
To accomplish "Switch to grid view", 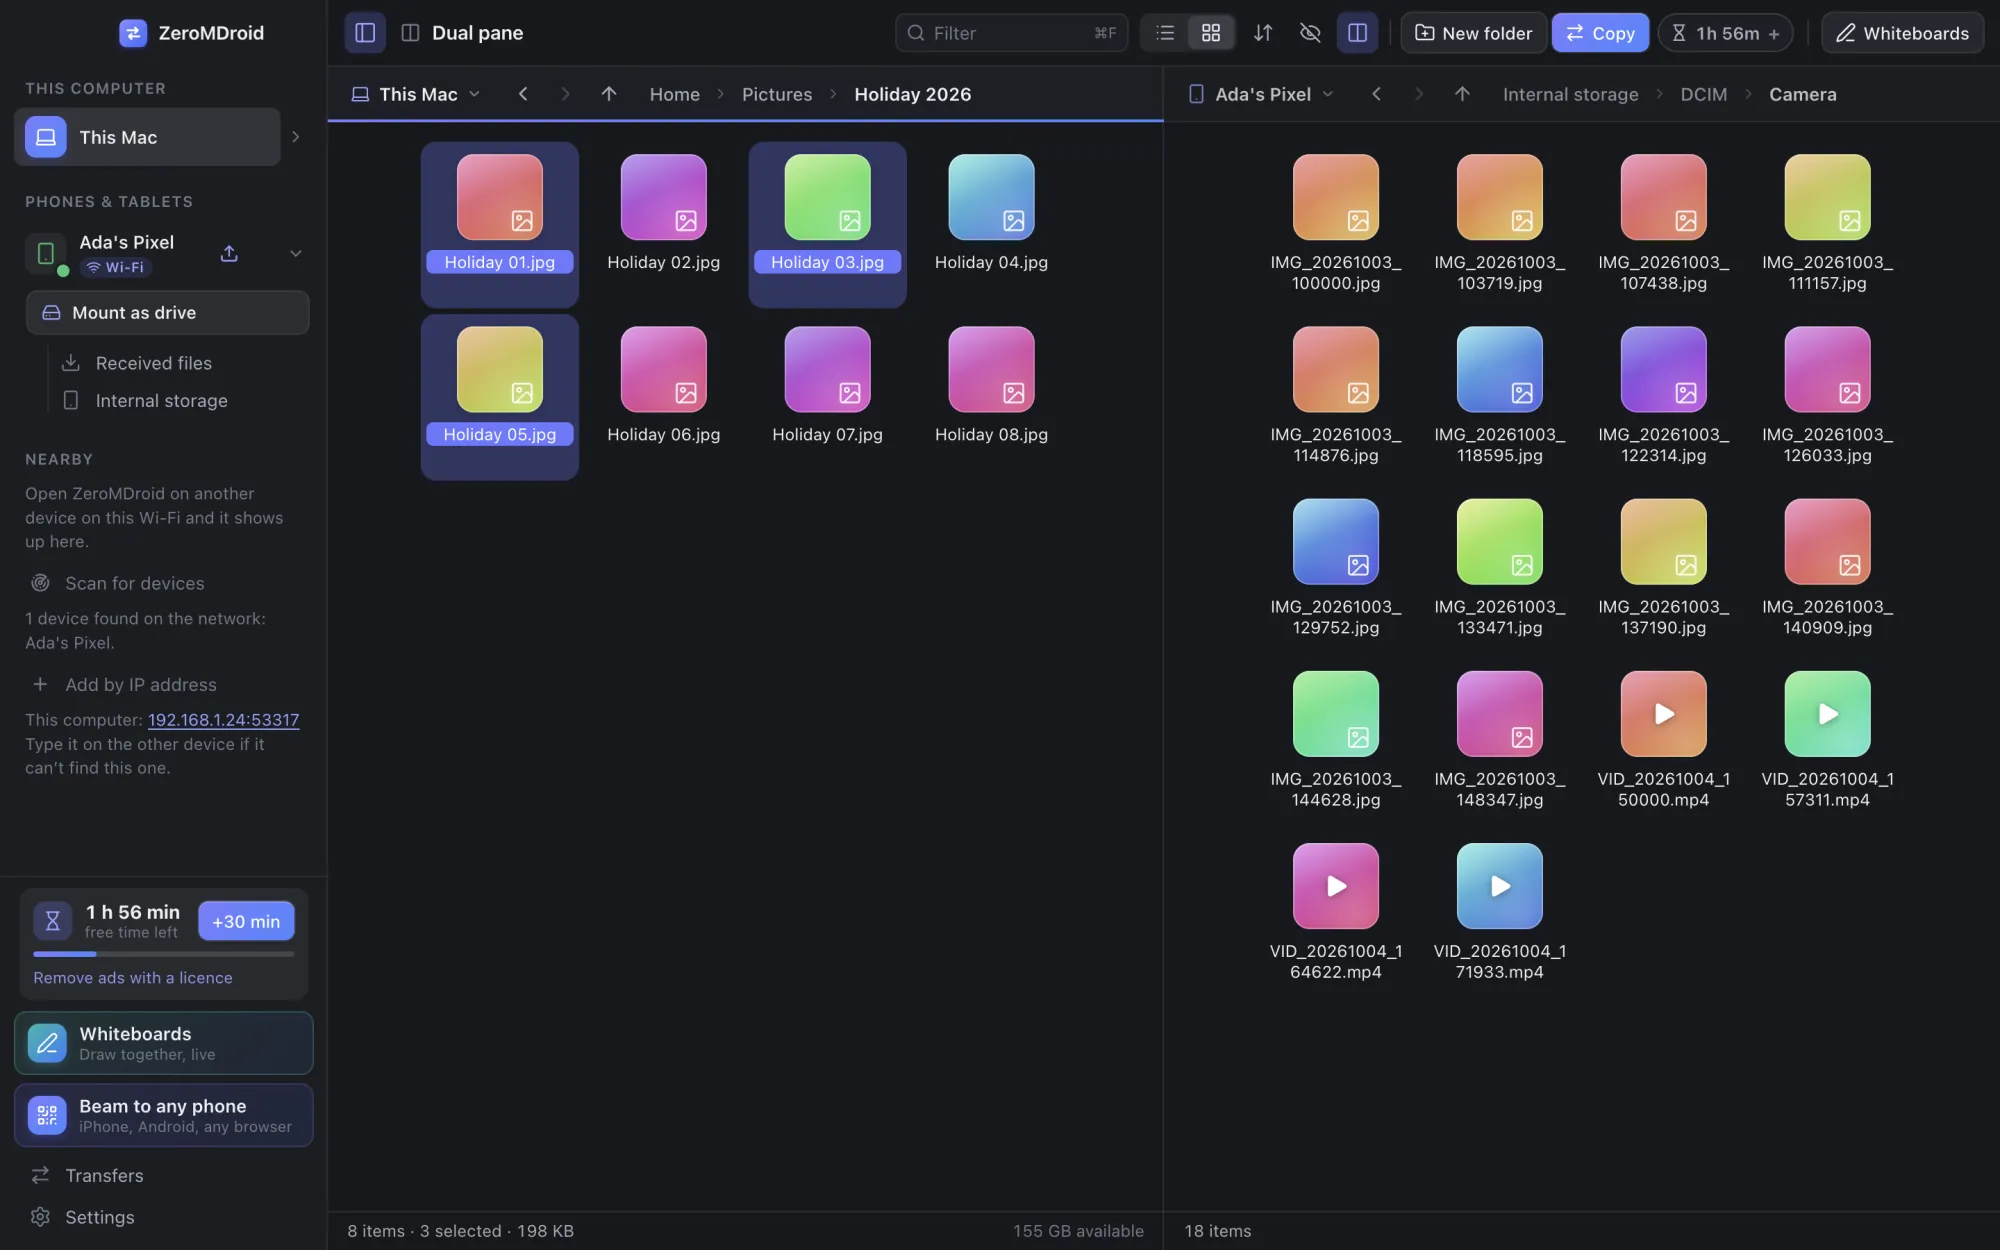I will tap(1211, 33).
